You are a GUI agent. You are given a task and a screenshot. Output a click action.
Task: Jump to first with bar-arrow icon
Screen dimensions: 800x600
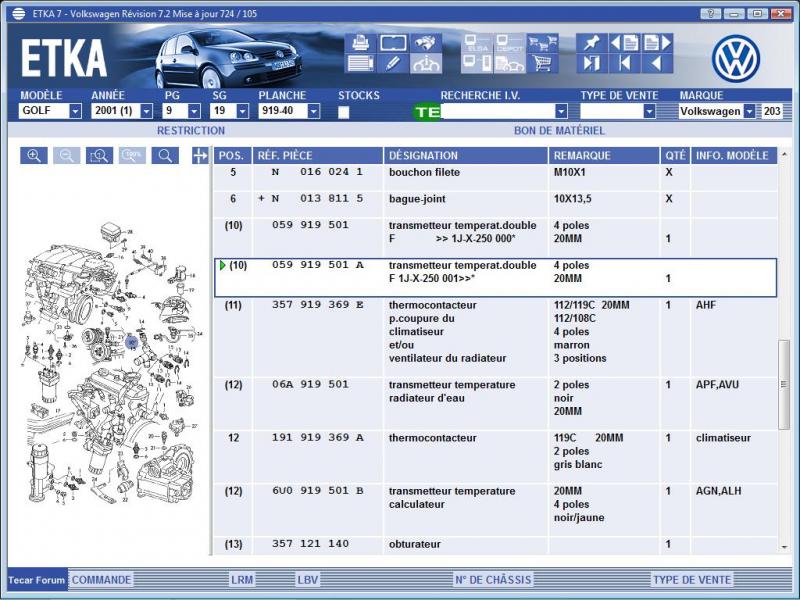(624, 64)
